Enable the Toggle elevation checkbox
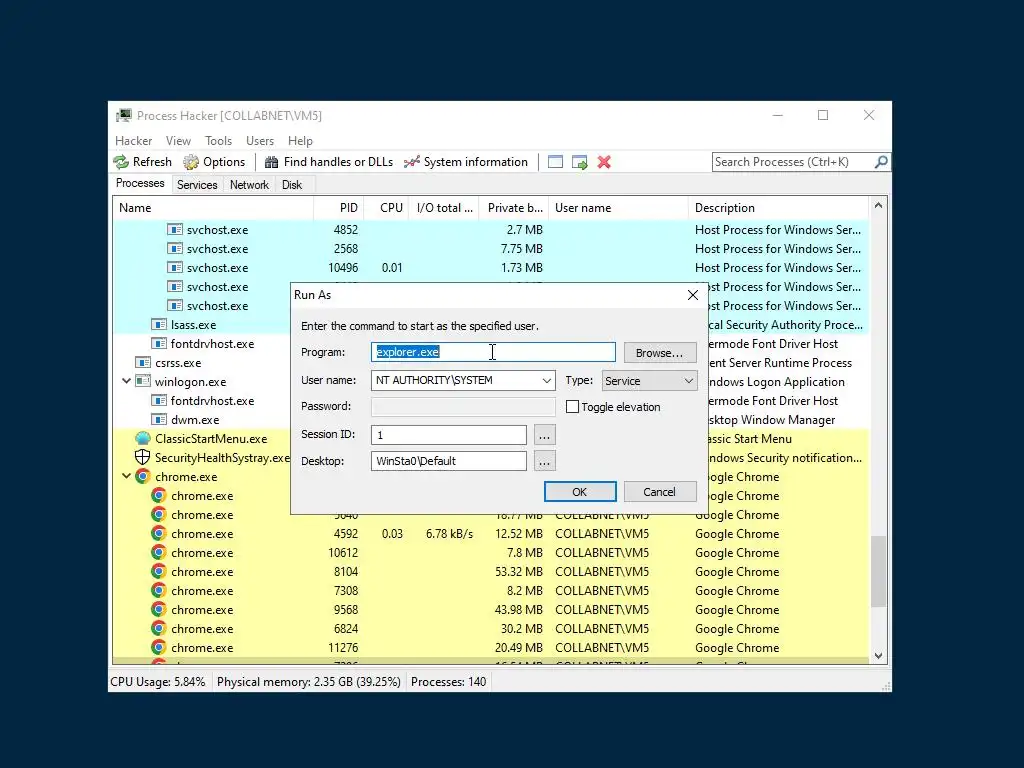 572,407
